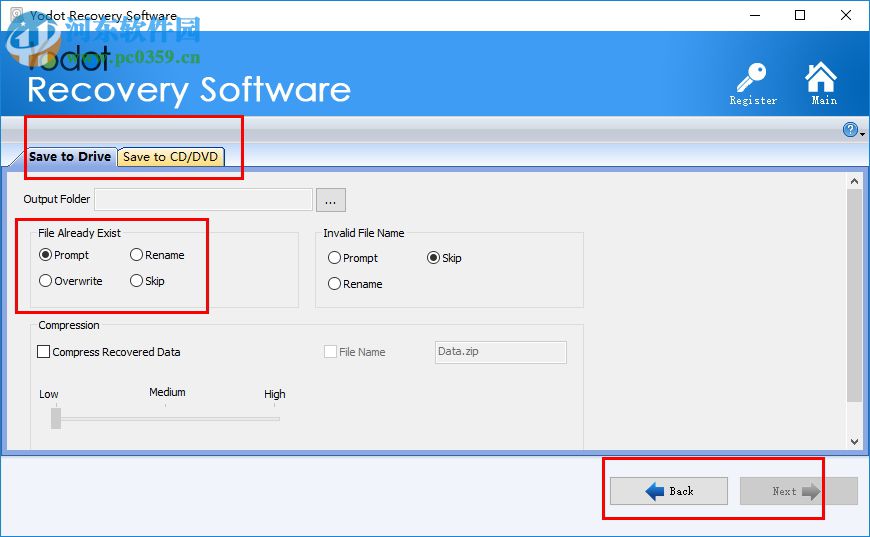Click scroll down arrow of options panel

854,442
